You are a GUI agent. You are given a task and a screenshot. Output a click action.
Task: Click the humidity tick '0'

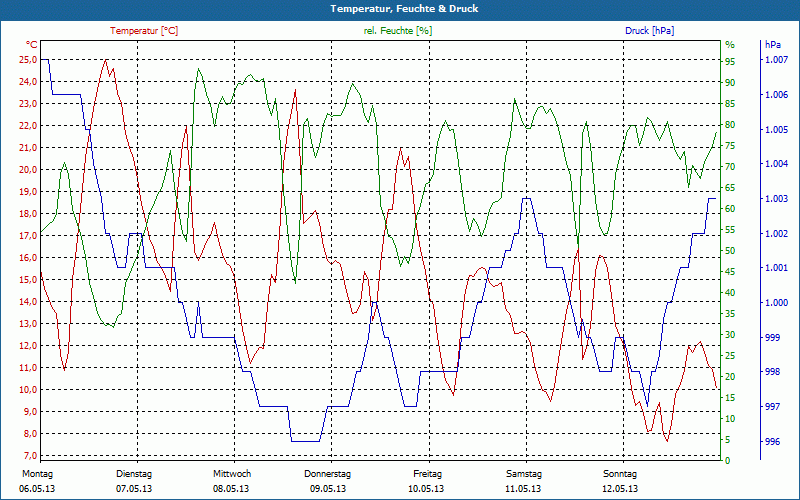point(728,460)
